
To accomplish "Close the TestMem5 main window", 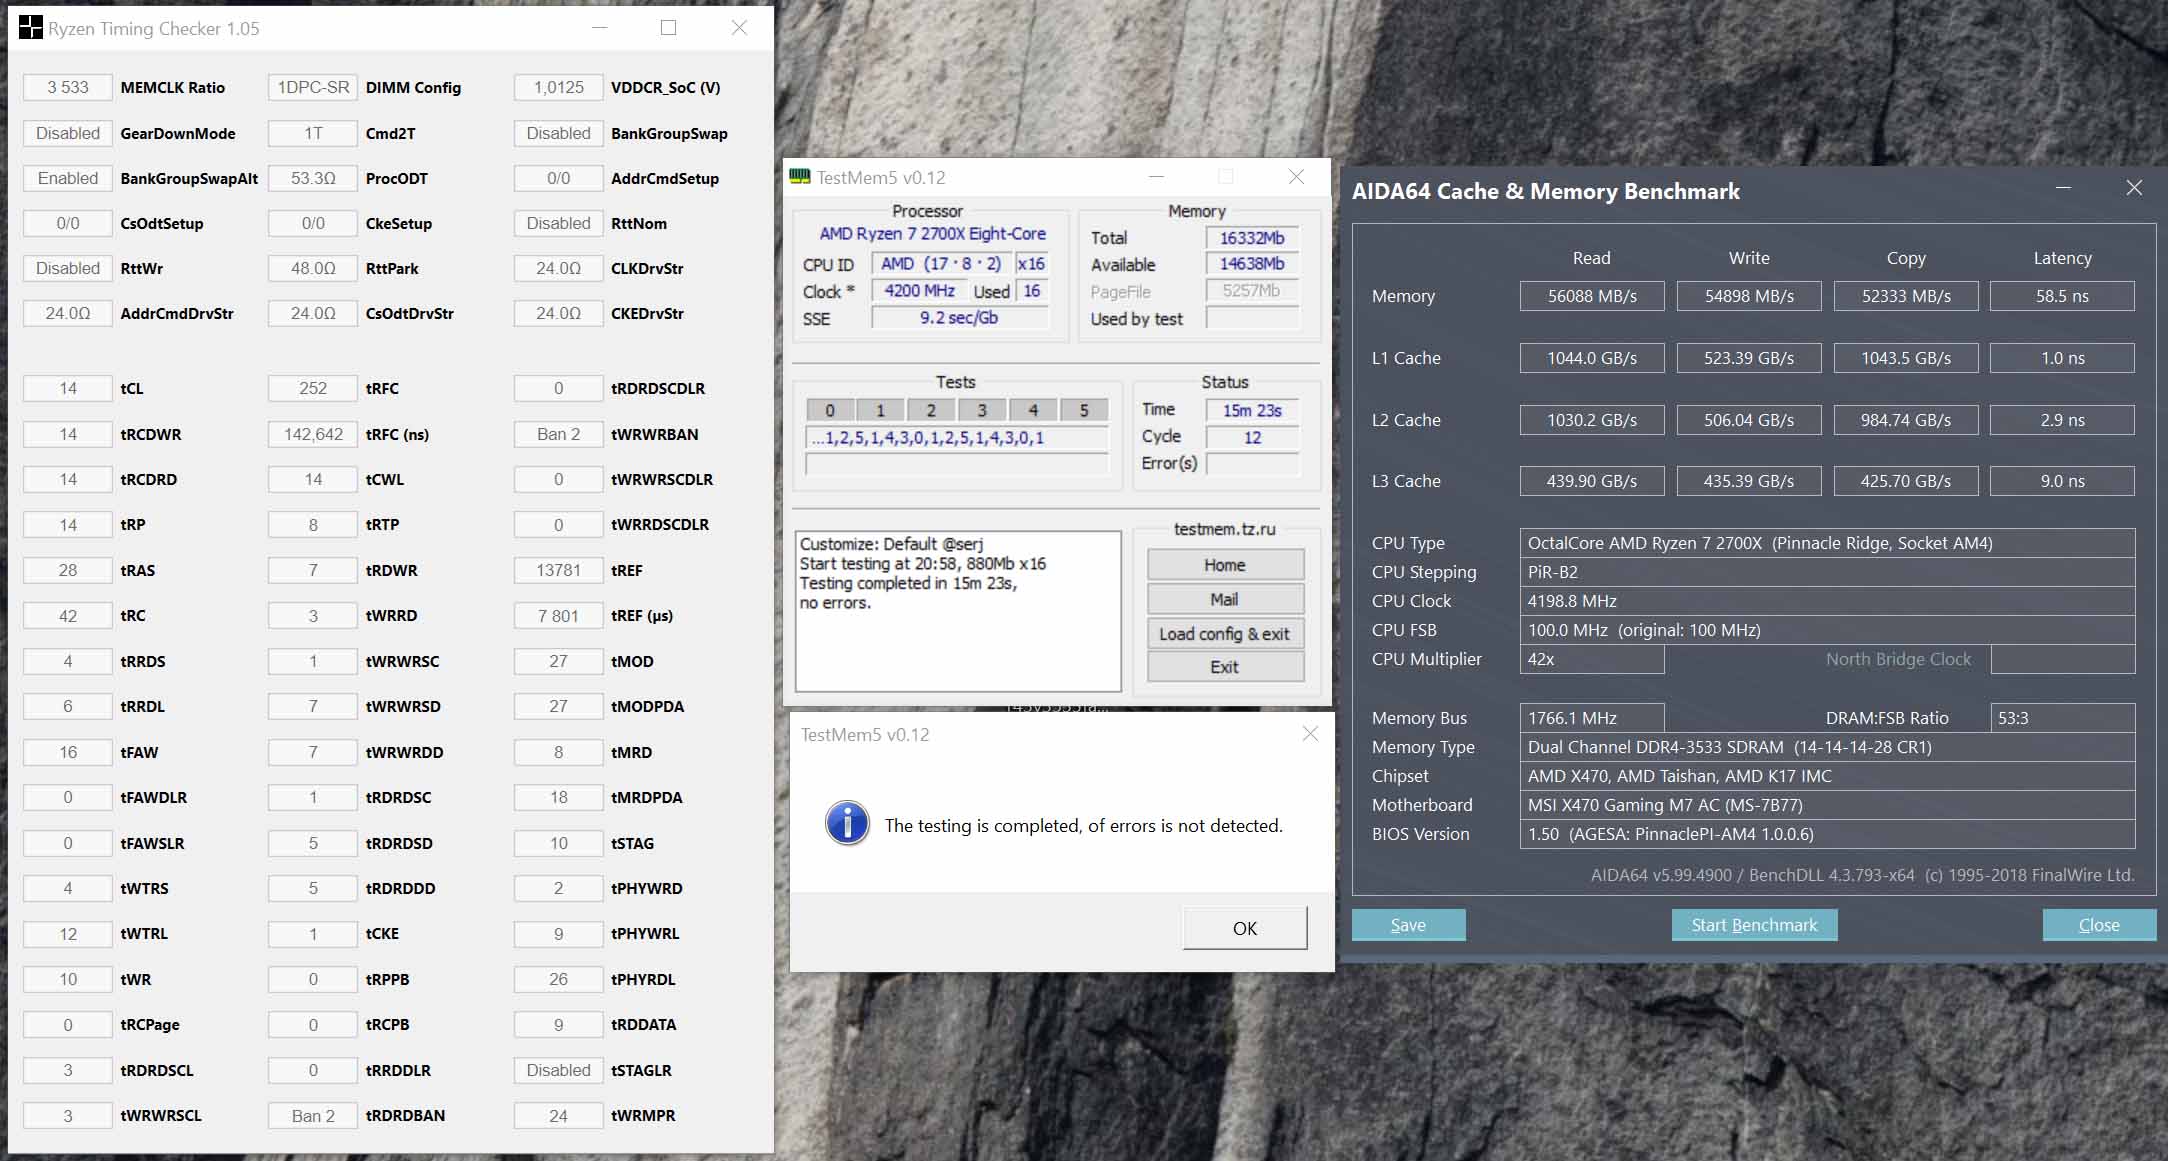I will pyautogui.click(x=1296, y=177).
